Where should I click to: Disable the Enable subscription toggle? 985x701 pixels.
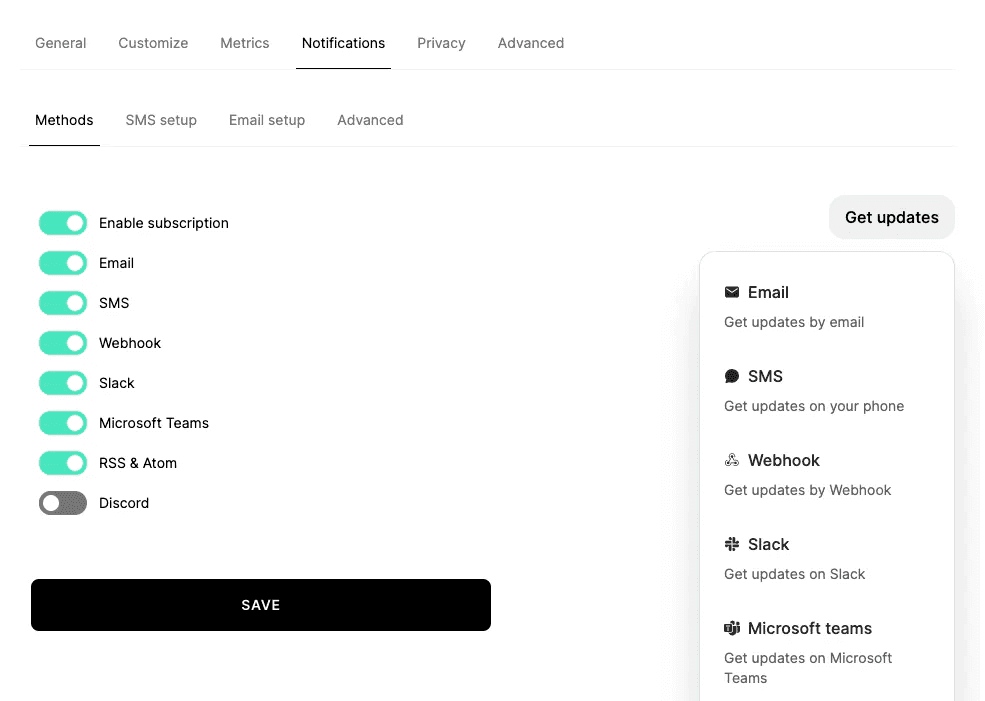[63, 223]
